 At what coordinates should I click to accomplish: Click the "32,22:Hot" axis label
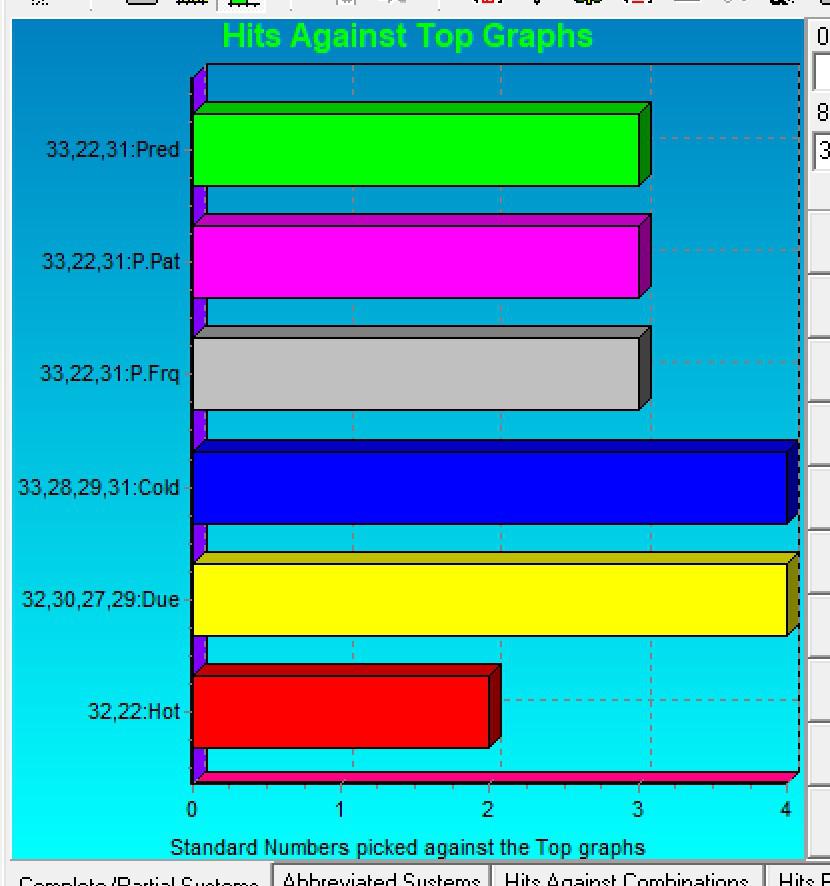point(133,712)
